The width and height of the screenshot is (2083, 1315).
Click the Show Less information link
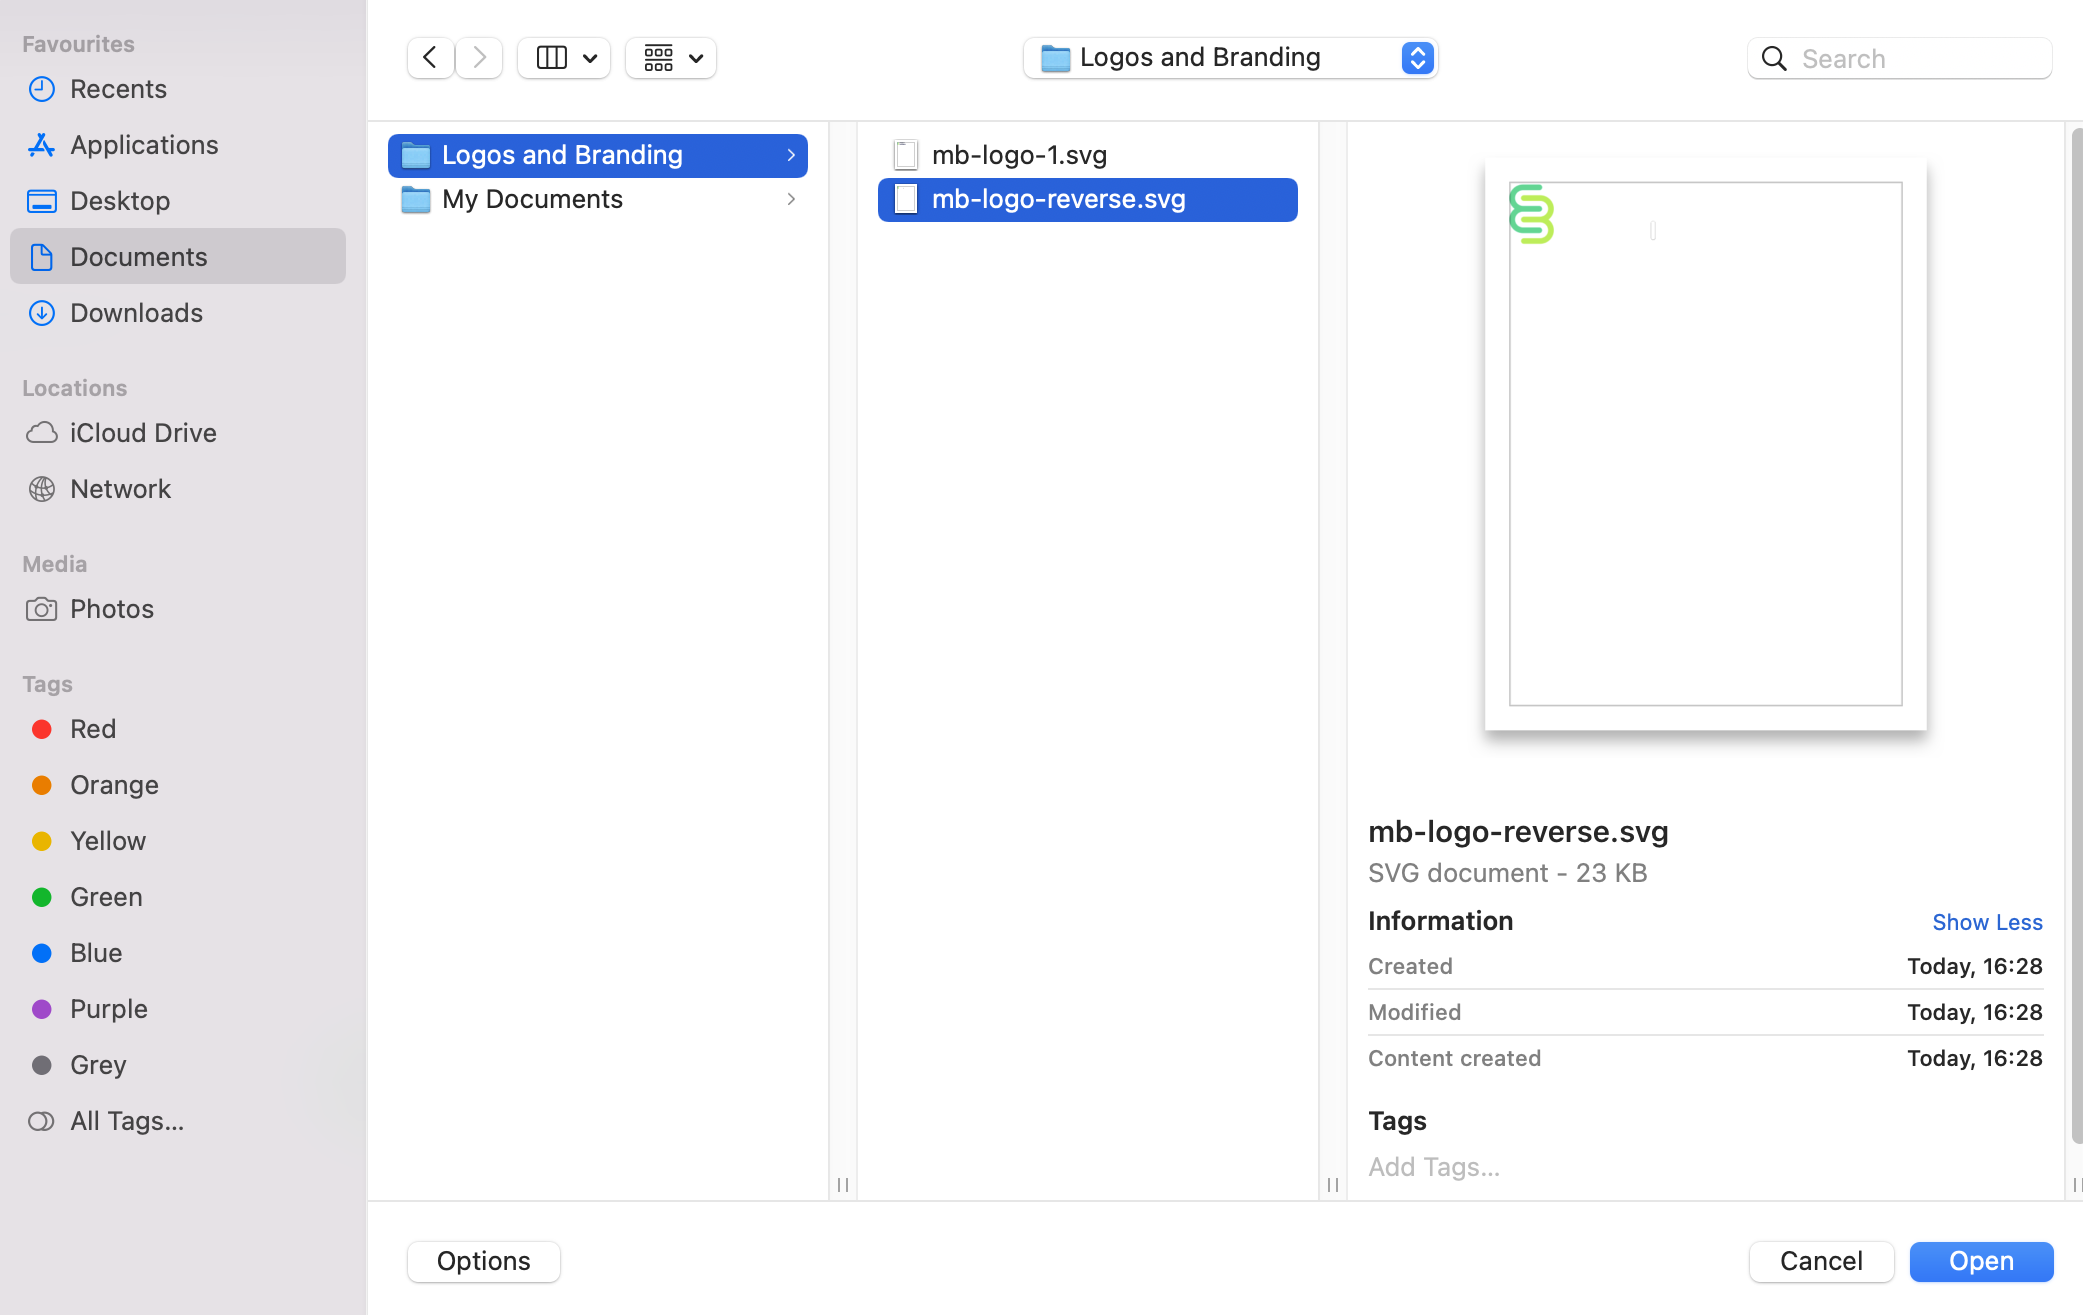[1987, 921]
